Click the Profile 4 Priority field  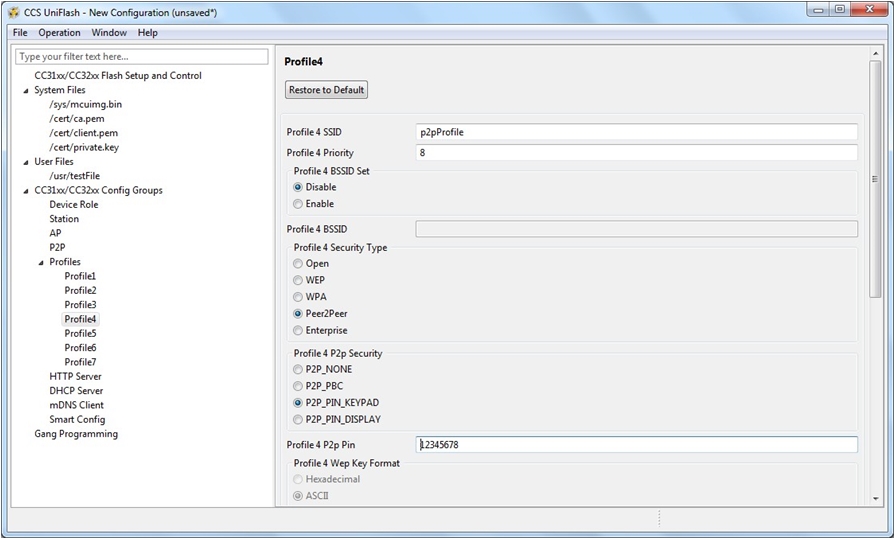coord(636,152)
